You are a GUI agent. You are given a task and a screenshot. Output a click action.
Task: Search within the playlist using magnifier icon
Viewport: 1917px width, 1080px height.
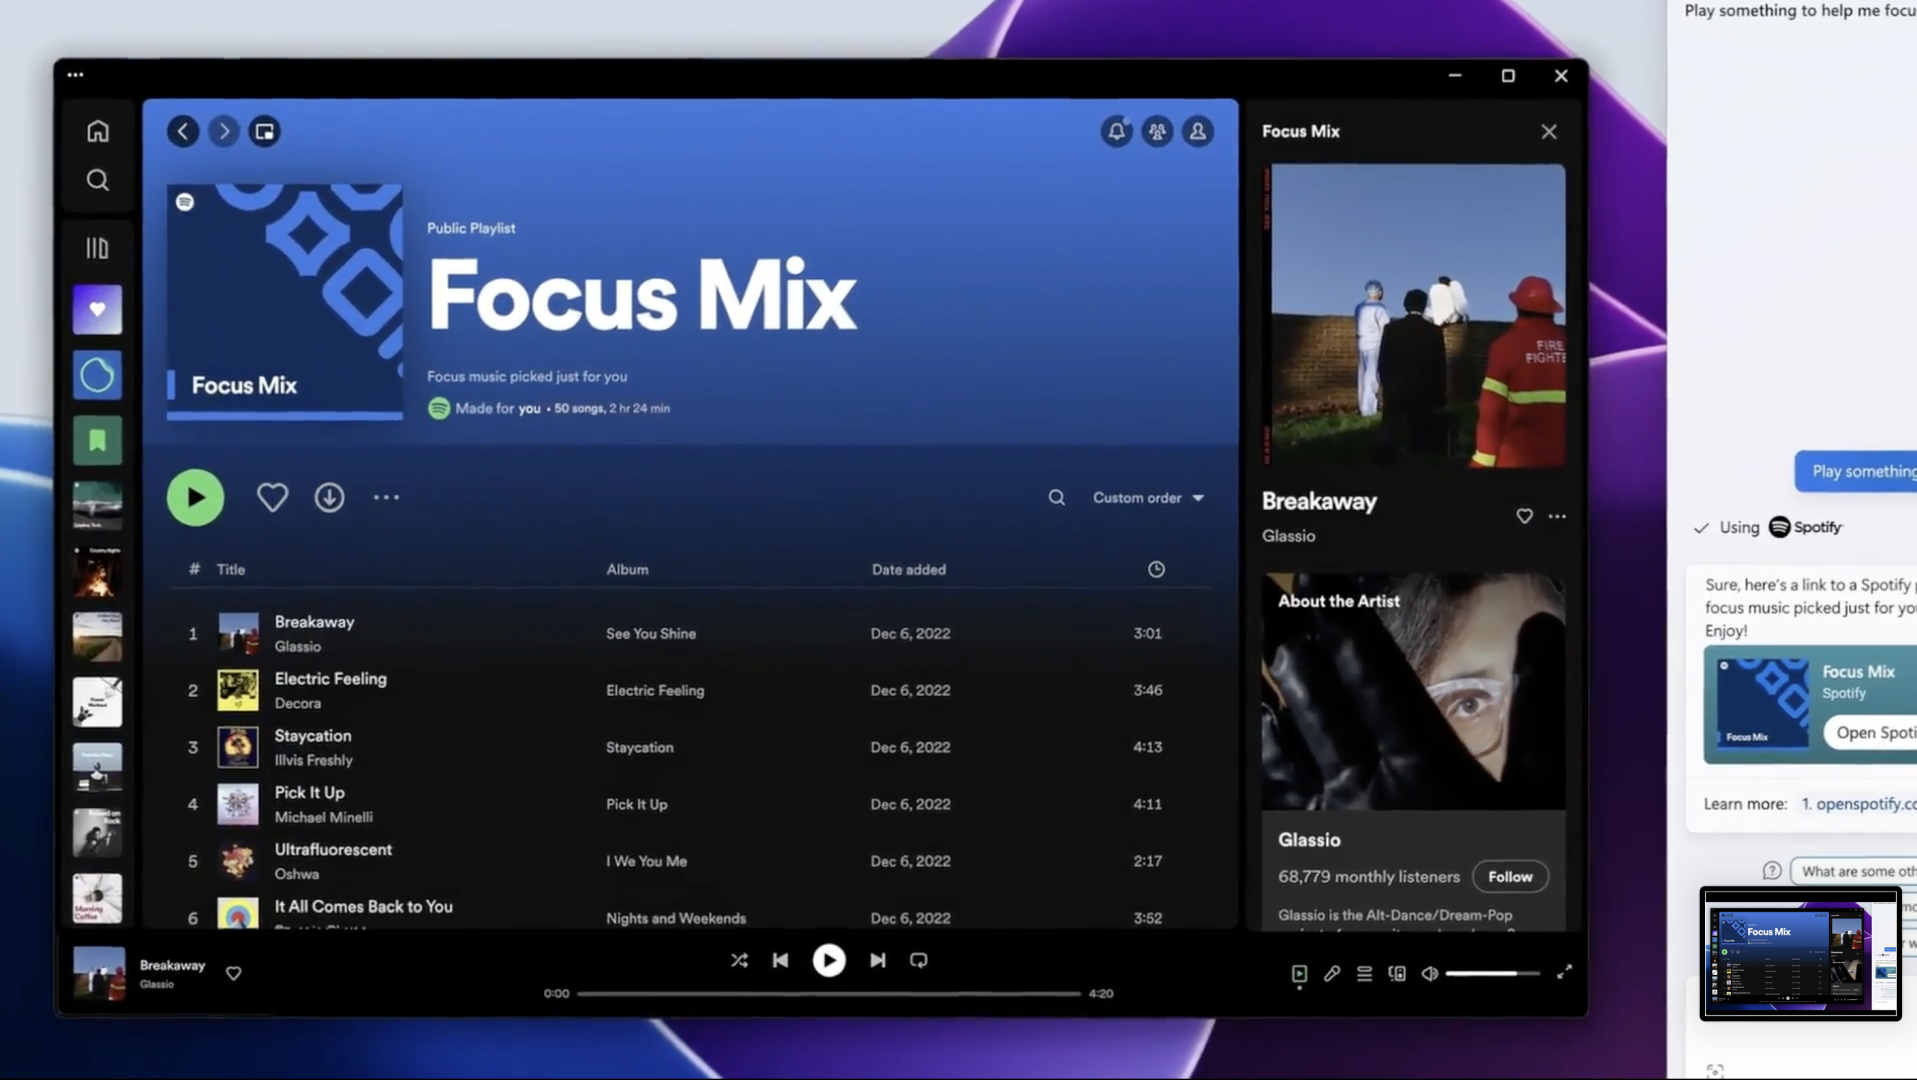tap(1056, 497)
